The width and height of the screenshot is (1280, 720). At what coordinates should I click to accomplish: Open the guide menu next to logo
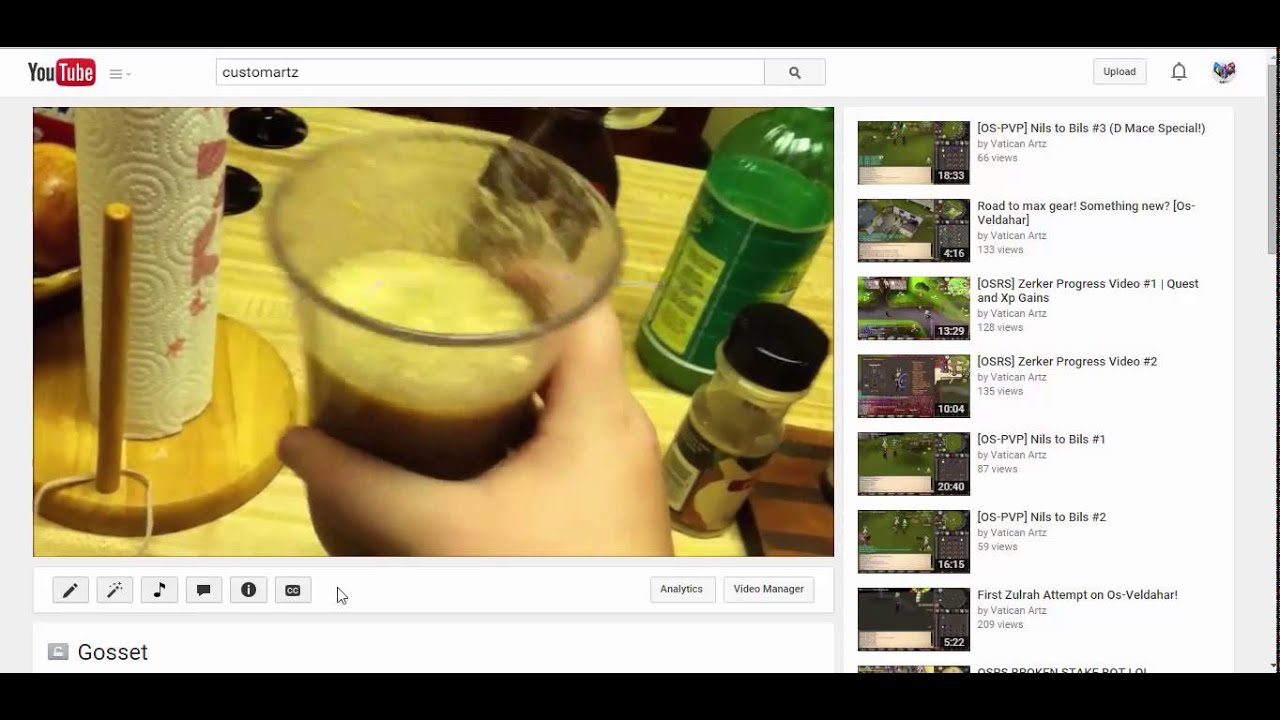(x=120, y=74)
